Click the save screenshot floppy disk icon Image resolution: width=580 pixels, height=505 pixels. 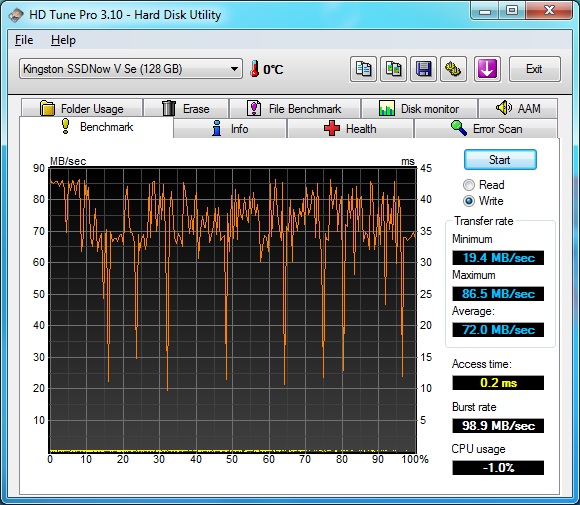[423, 69]
